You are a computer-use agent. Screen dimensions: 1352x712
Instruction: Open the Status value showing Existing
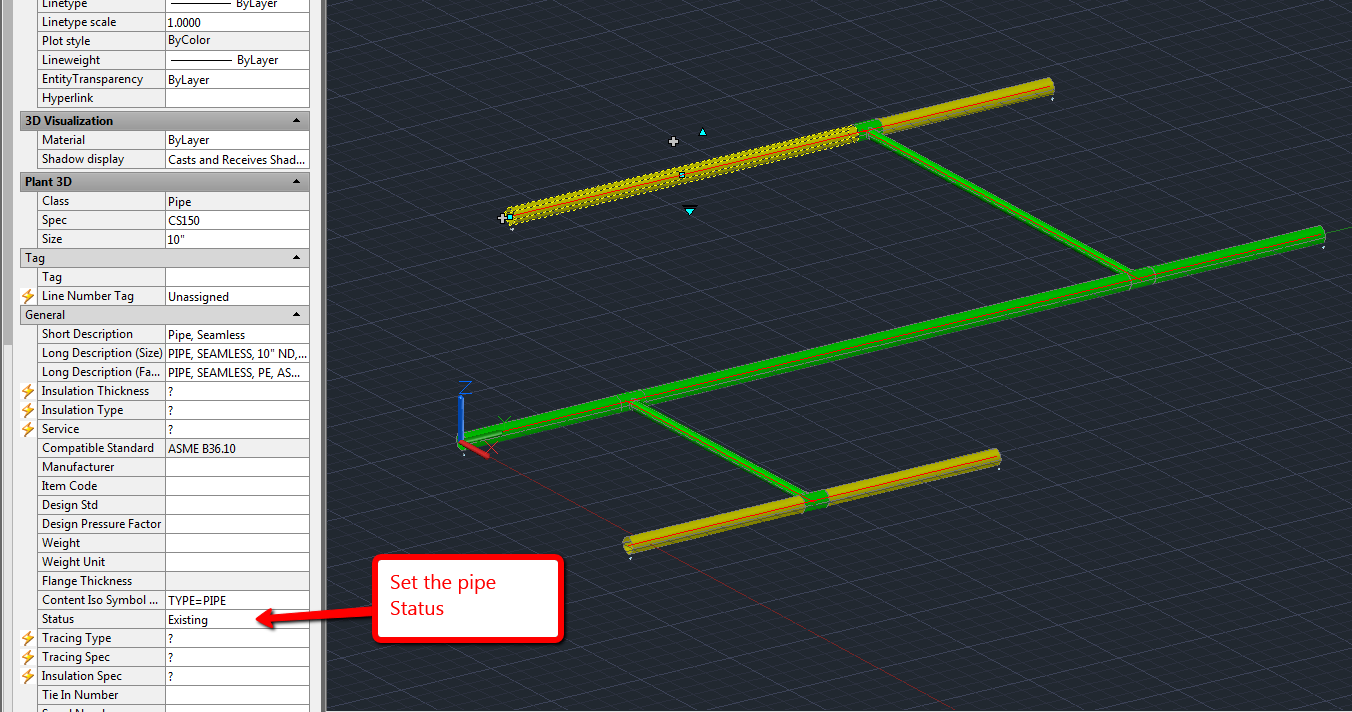click(x=237, y=619)
